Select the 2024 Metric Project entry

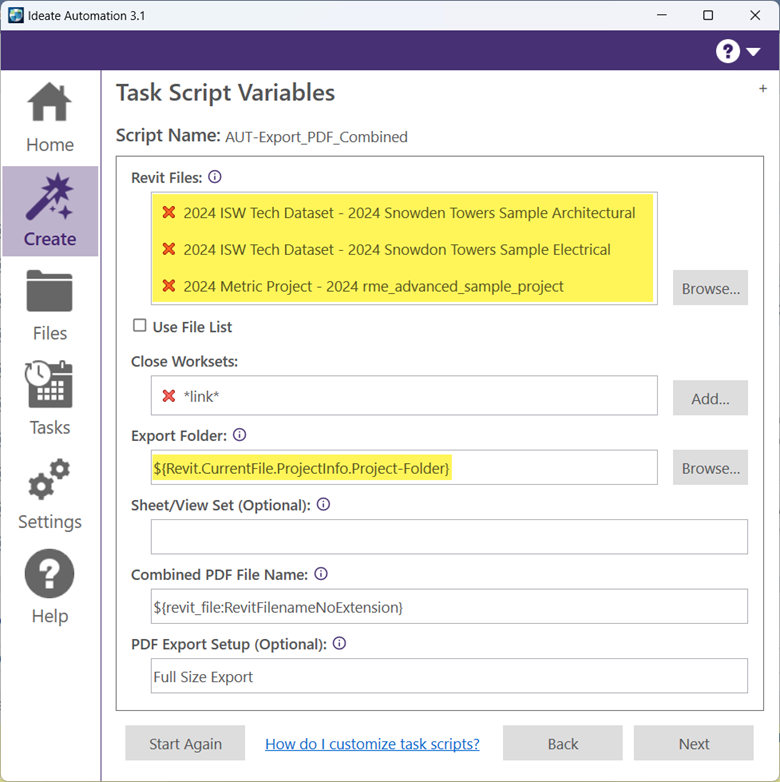pyautogui.click(x=373, y=286)
